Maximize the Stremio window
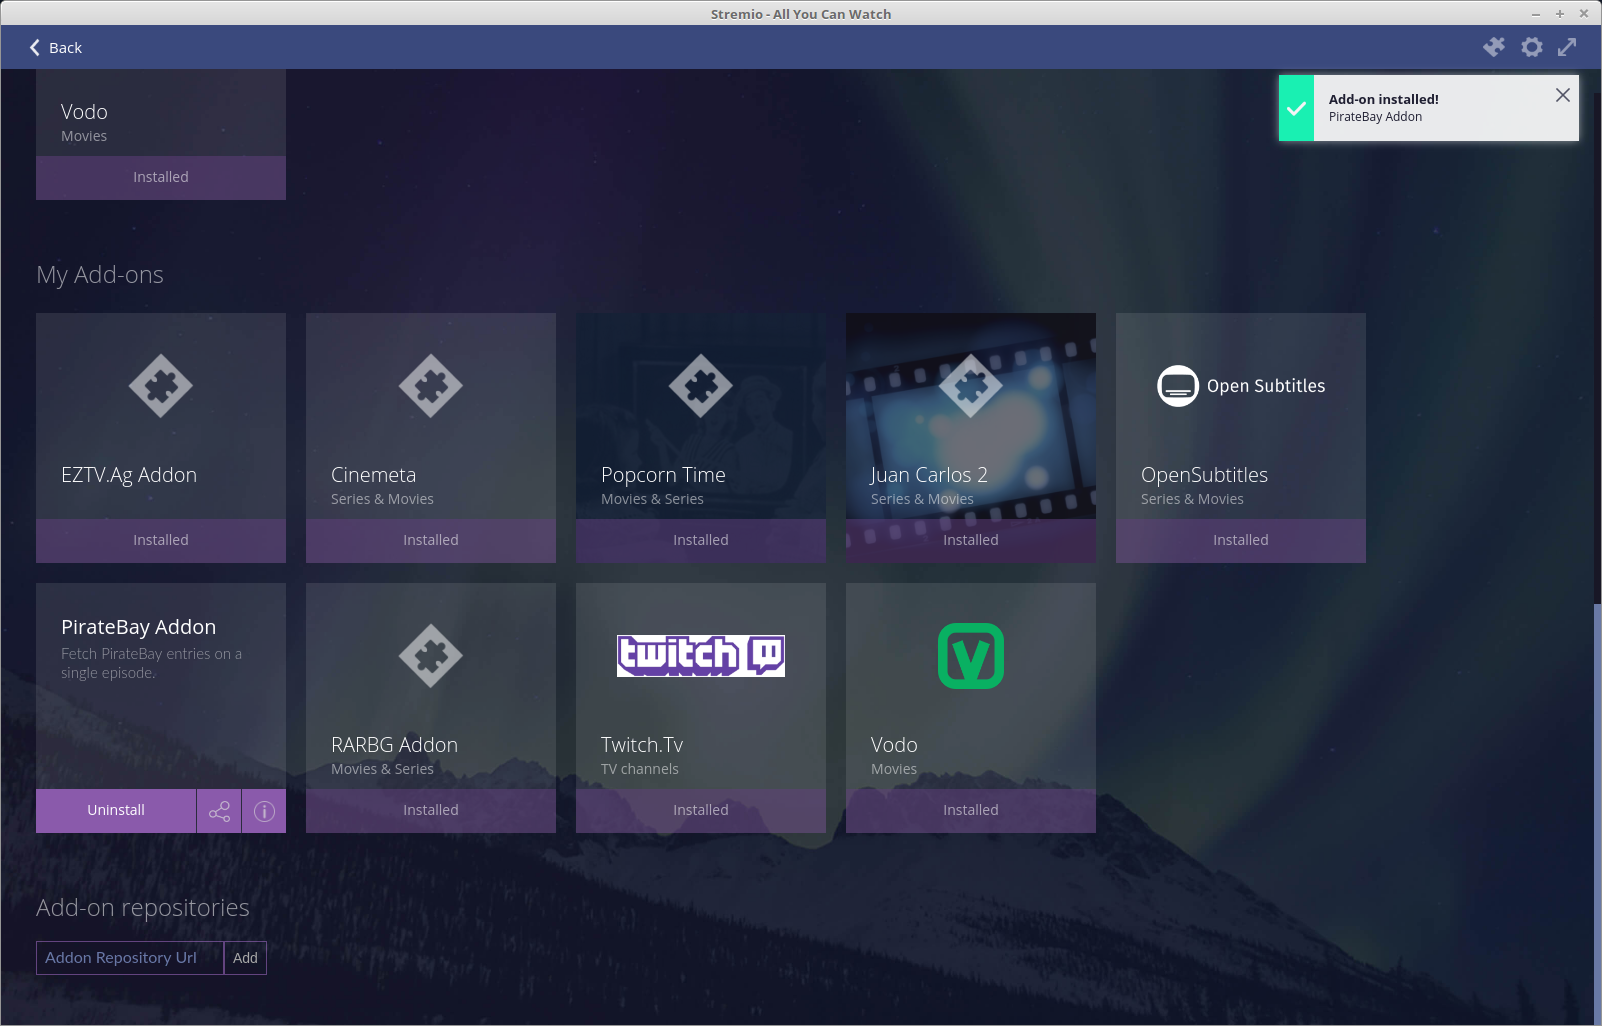The width and height of the screenshot is (1602, 1026). (x=1560, y=14)
